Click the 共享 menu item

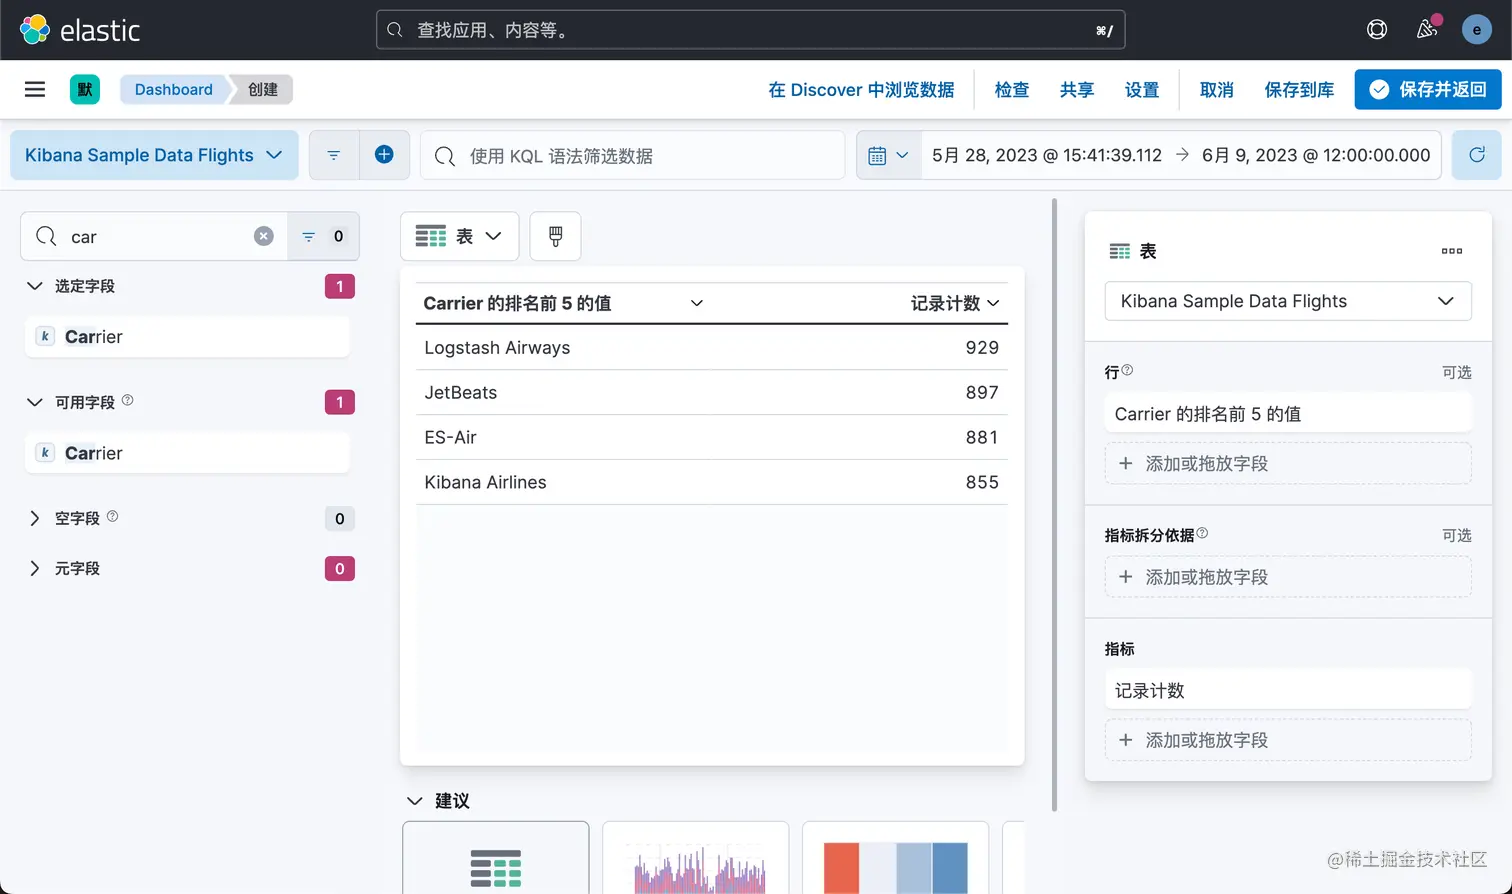click(x=1077, y=90)
